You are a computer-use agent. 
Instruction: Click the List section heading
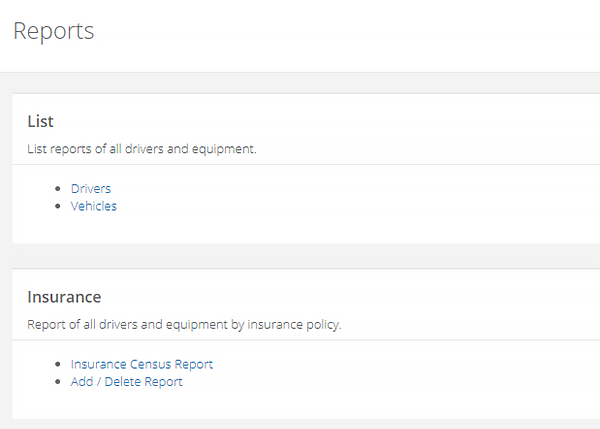[x=40, y=122]
